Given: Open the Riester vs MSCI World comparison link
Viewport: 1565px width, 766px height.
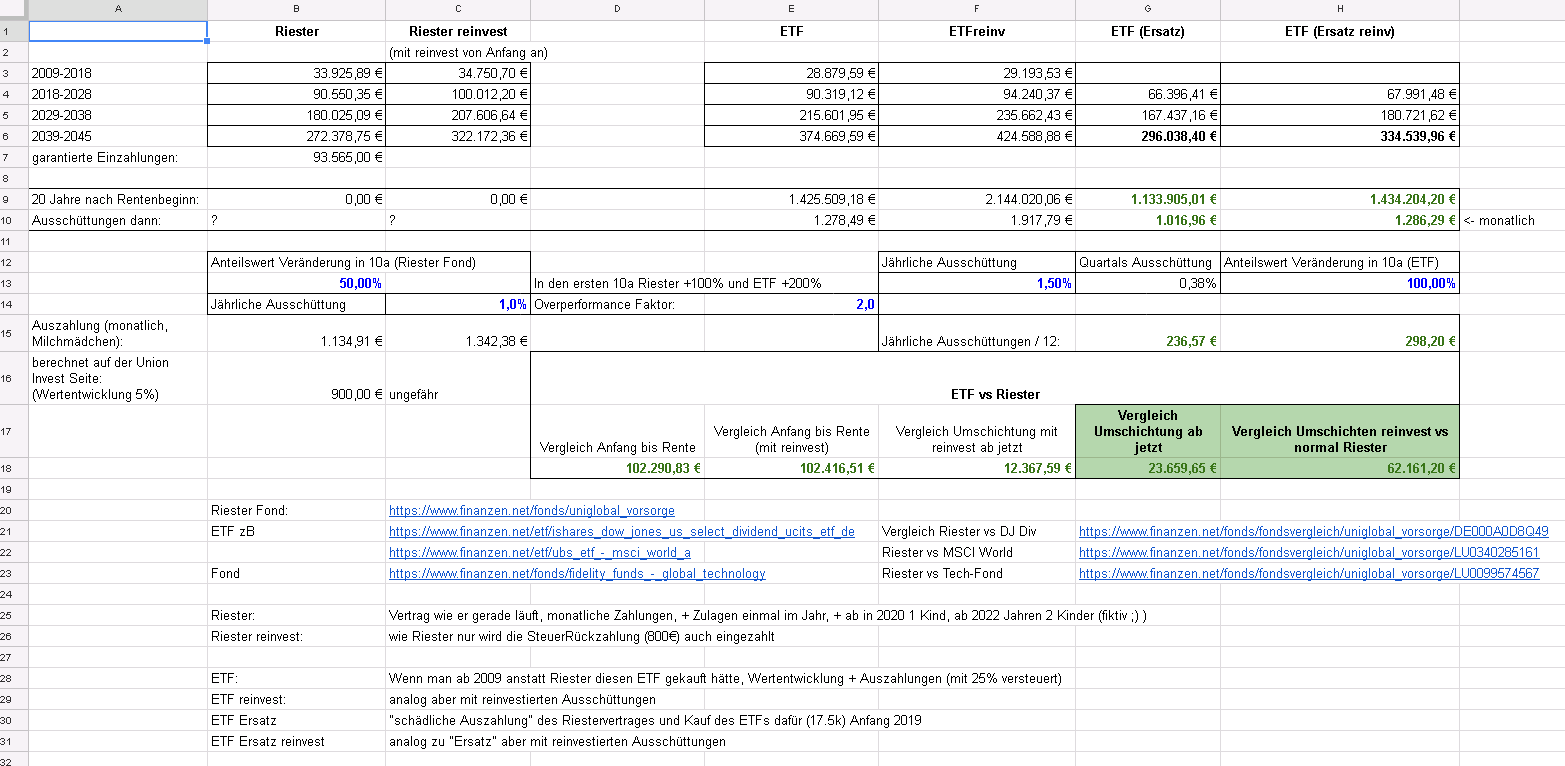Looking at the screenshot, I should (x=1309, y=553).
